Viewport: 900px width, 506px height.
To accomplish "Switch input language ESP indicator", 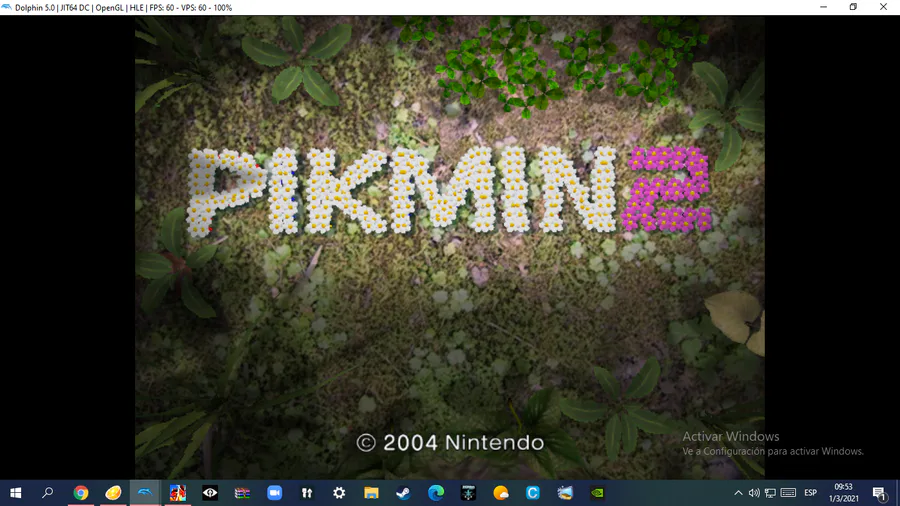I will point(810,493).
